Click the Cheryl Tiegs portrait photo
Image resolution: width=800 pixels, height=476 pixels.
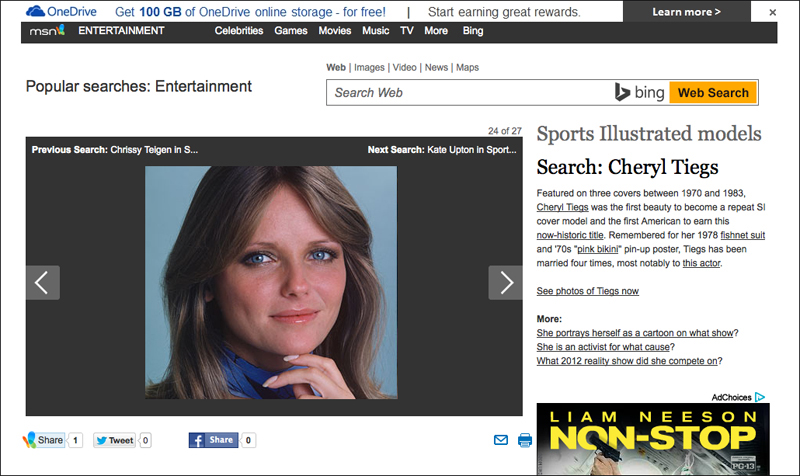[271, 282]
